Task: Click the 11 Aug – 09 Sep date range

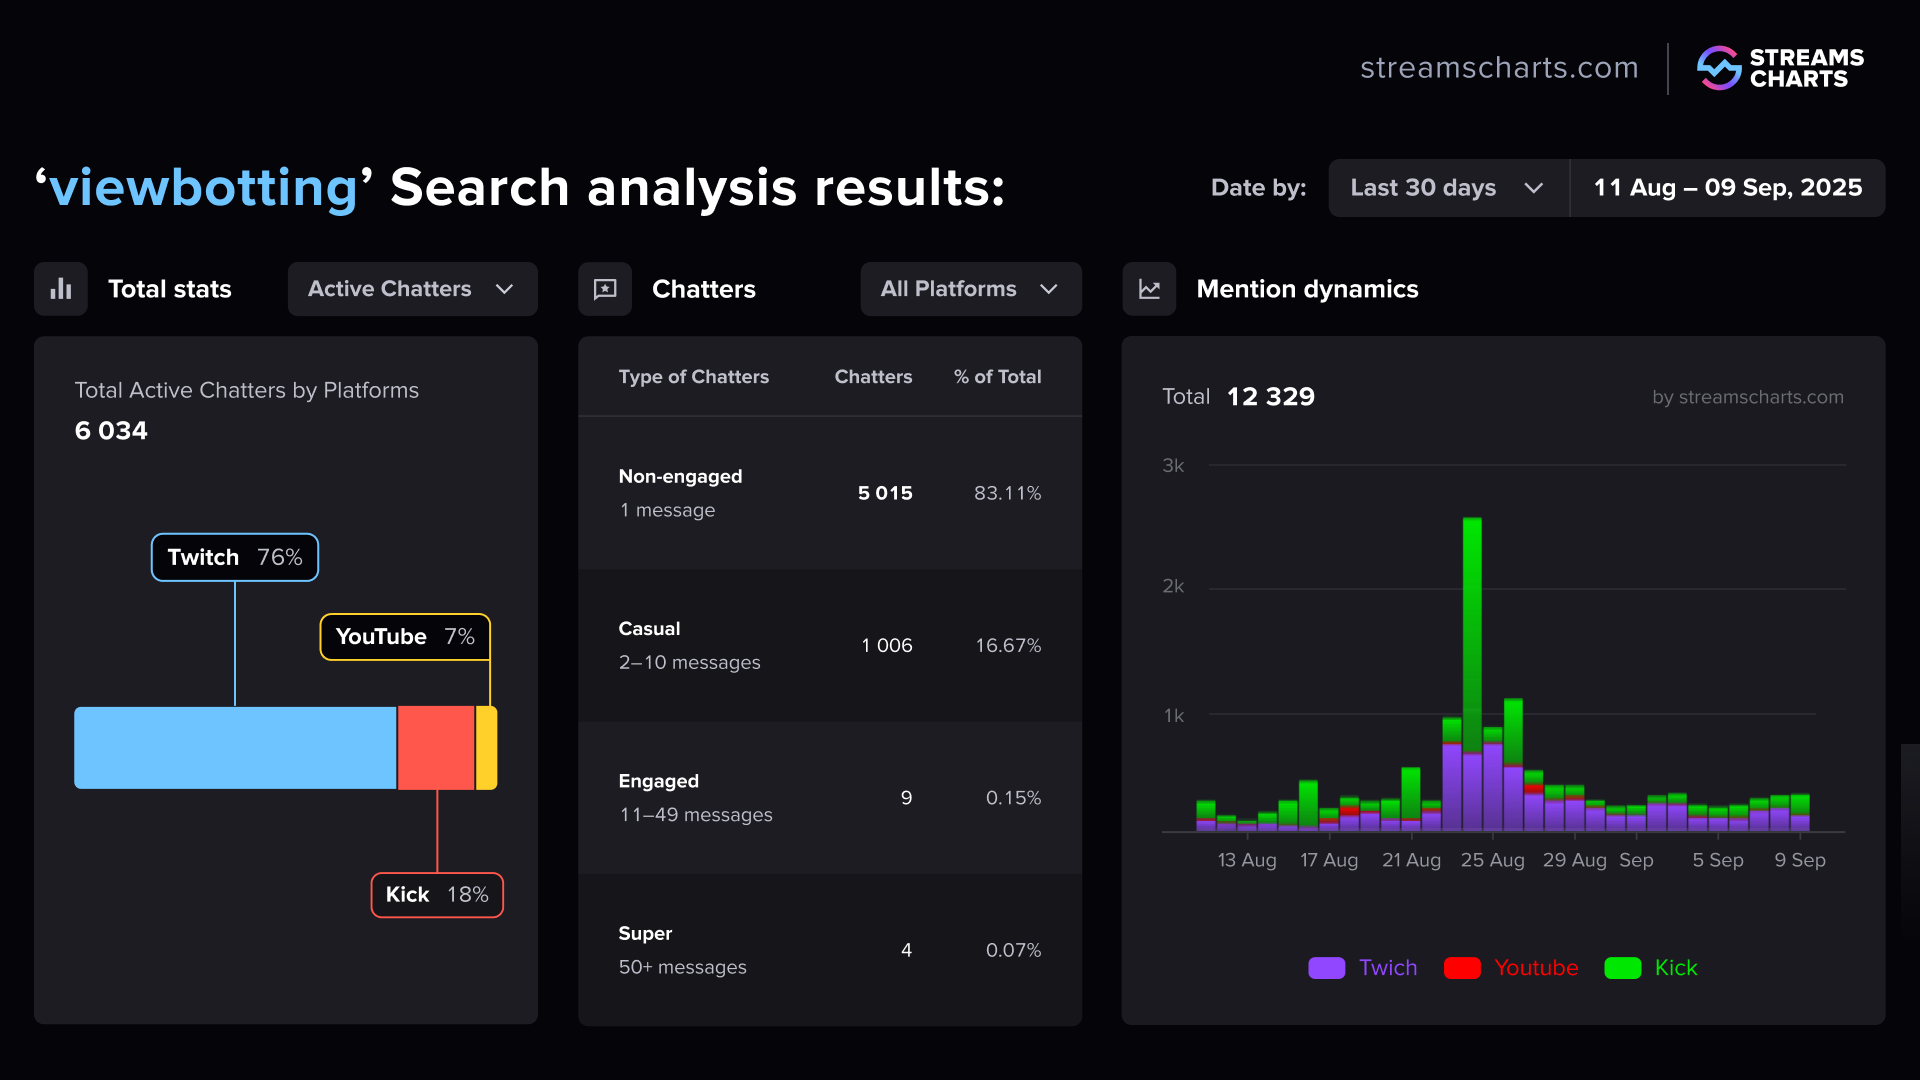Action: 1727,188
